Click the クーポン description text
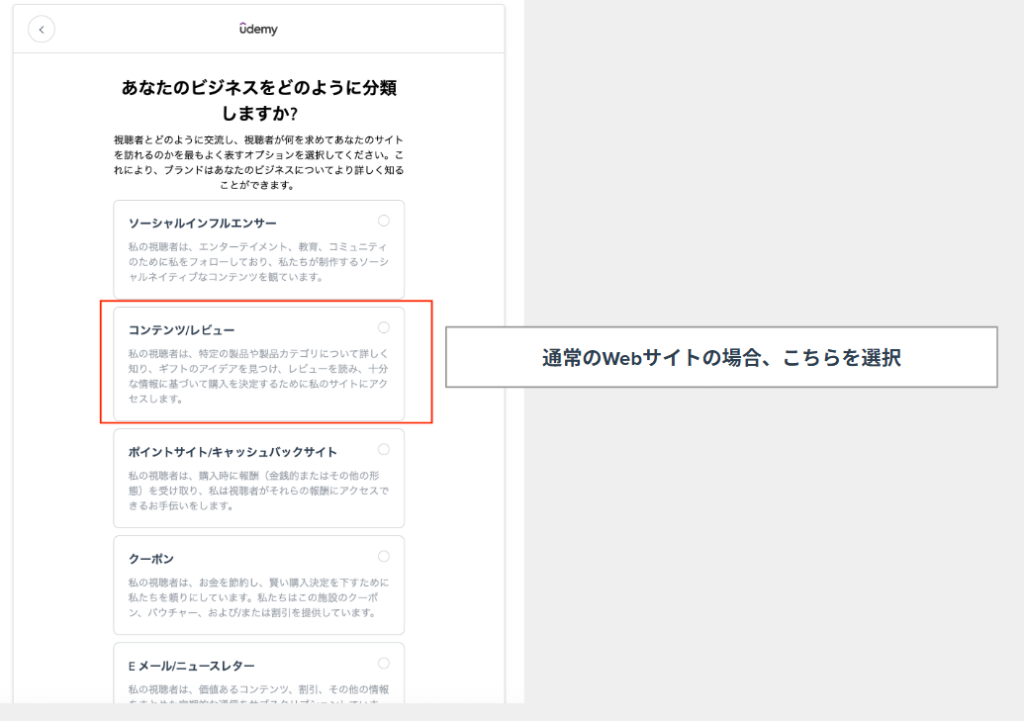Screen dimensions: 1024x721 click(258, 597)
